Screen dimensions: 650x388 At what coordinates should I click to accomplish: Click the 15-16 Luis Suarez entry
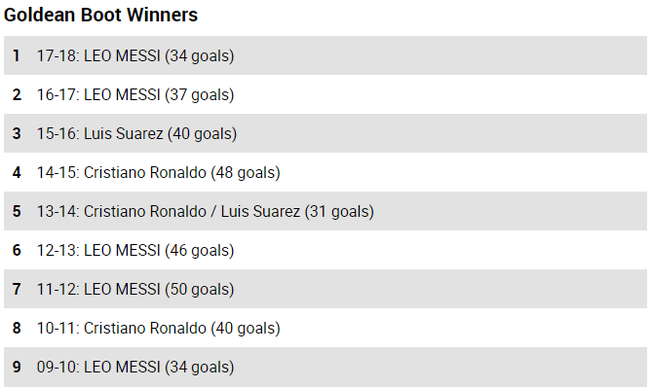[x=325, y=133]
